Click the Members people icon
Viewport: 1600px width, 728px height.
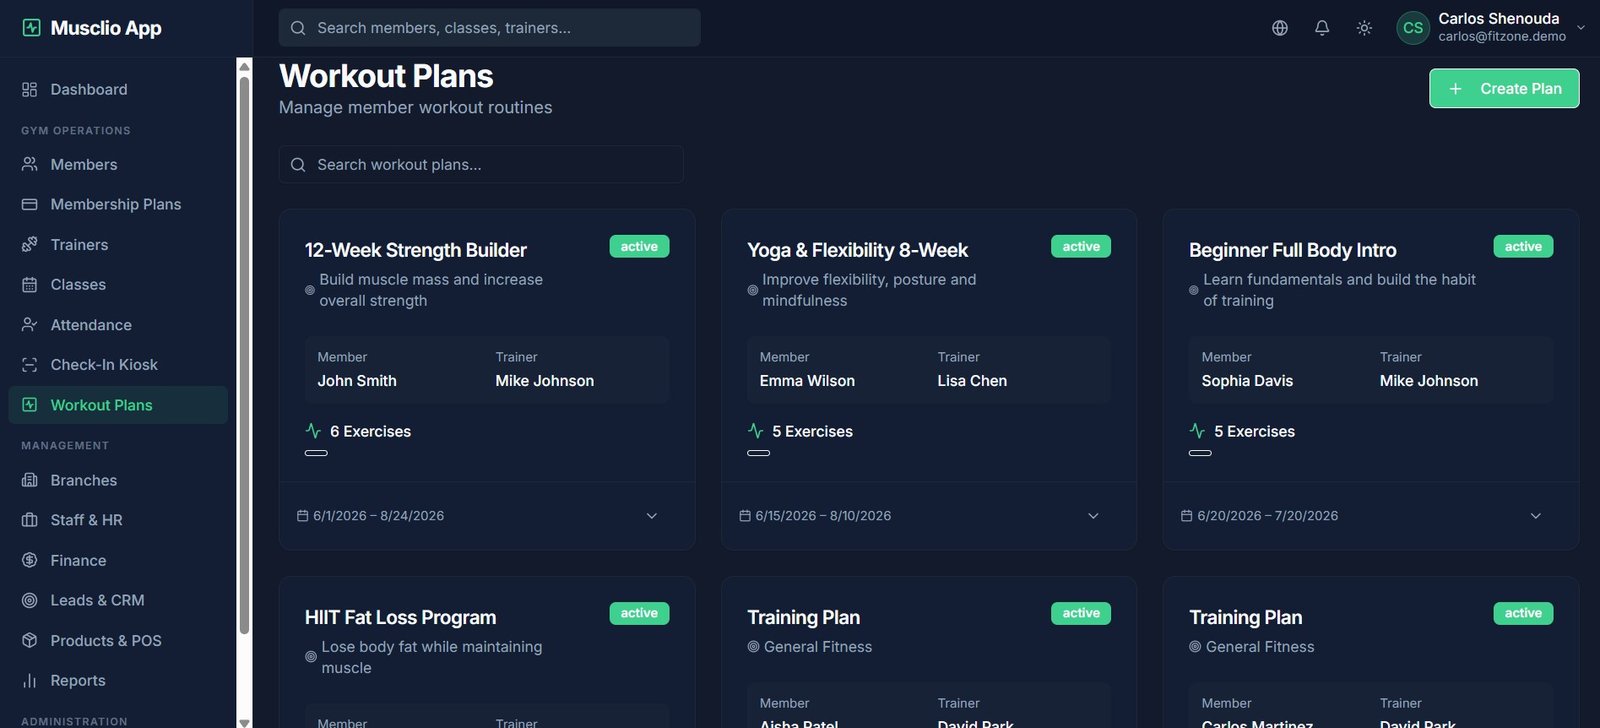coord(30,165)
